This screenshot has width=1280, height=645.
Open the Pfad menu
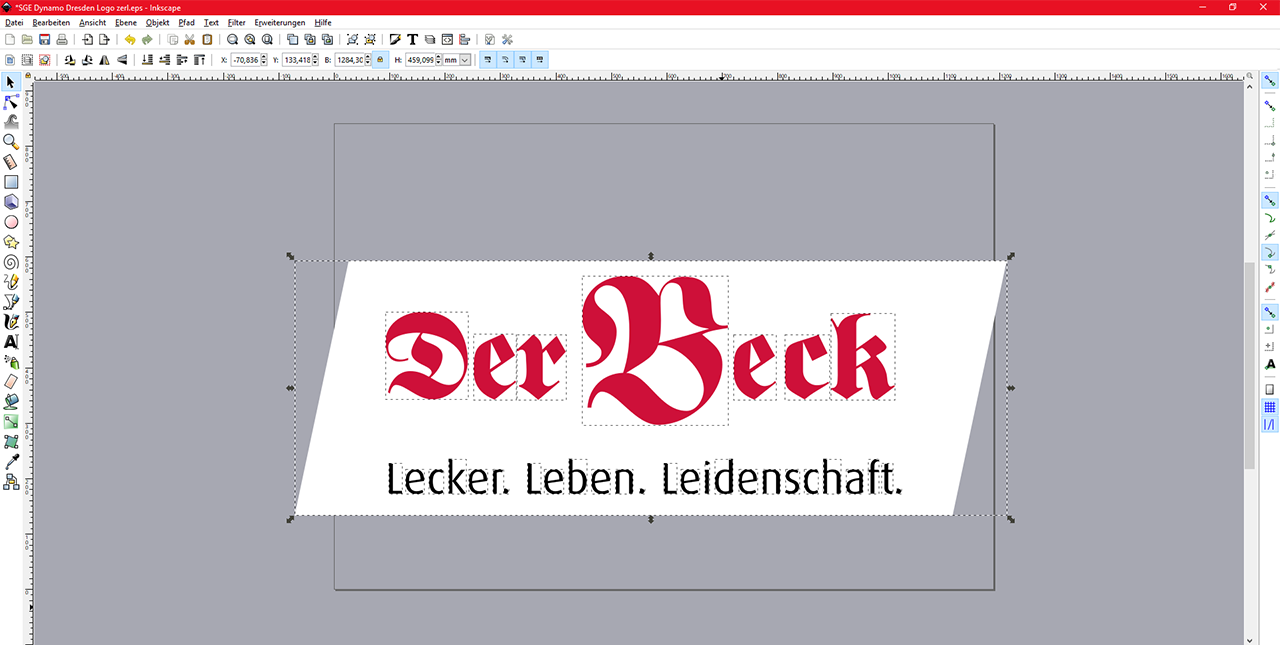pyautogui.click(x=186, y=22)
